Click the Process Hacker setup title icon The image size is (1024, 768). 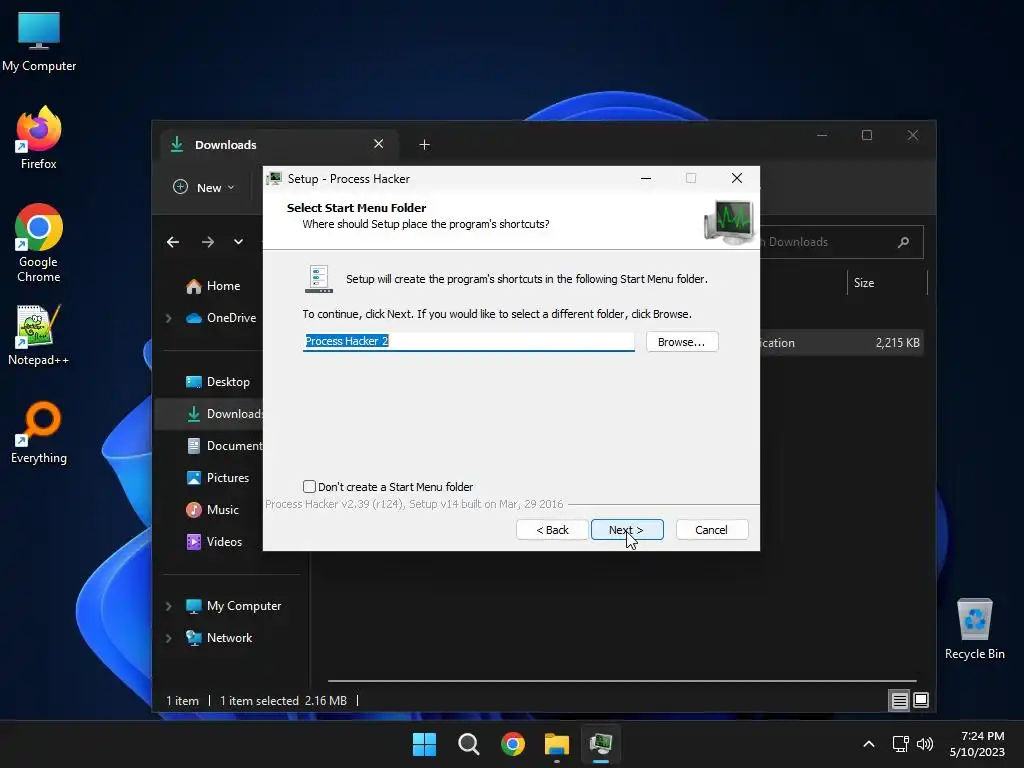click(274, 178)
